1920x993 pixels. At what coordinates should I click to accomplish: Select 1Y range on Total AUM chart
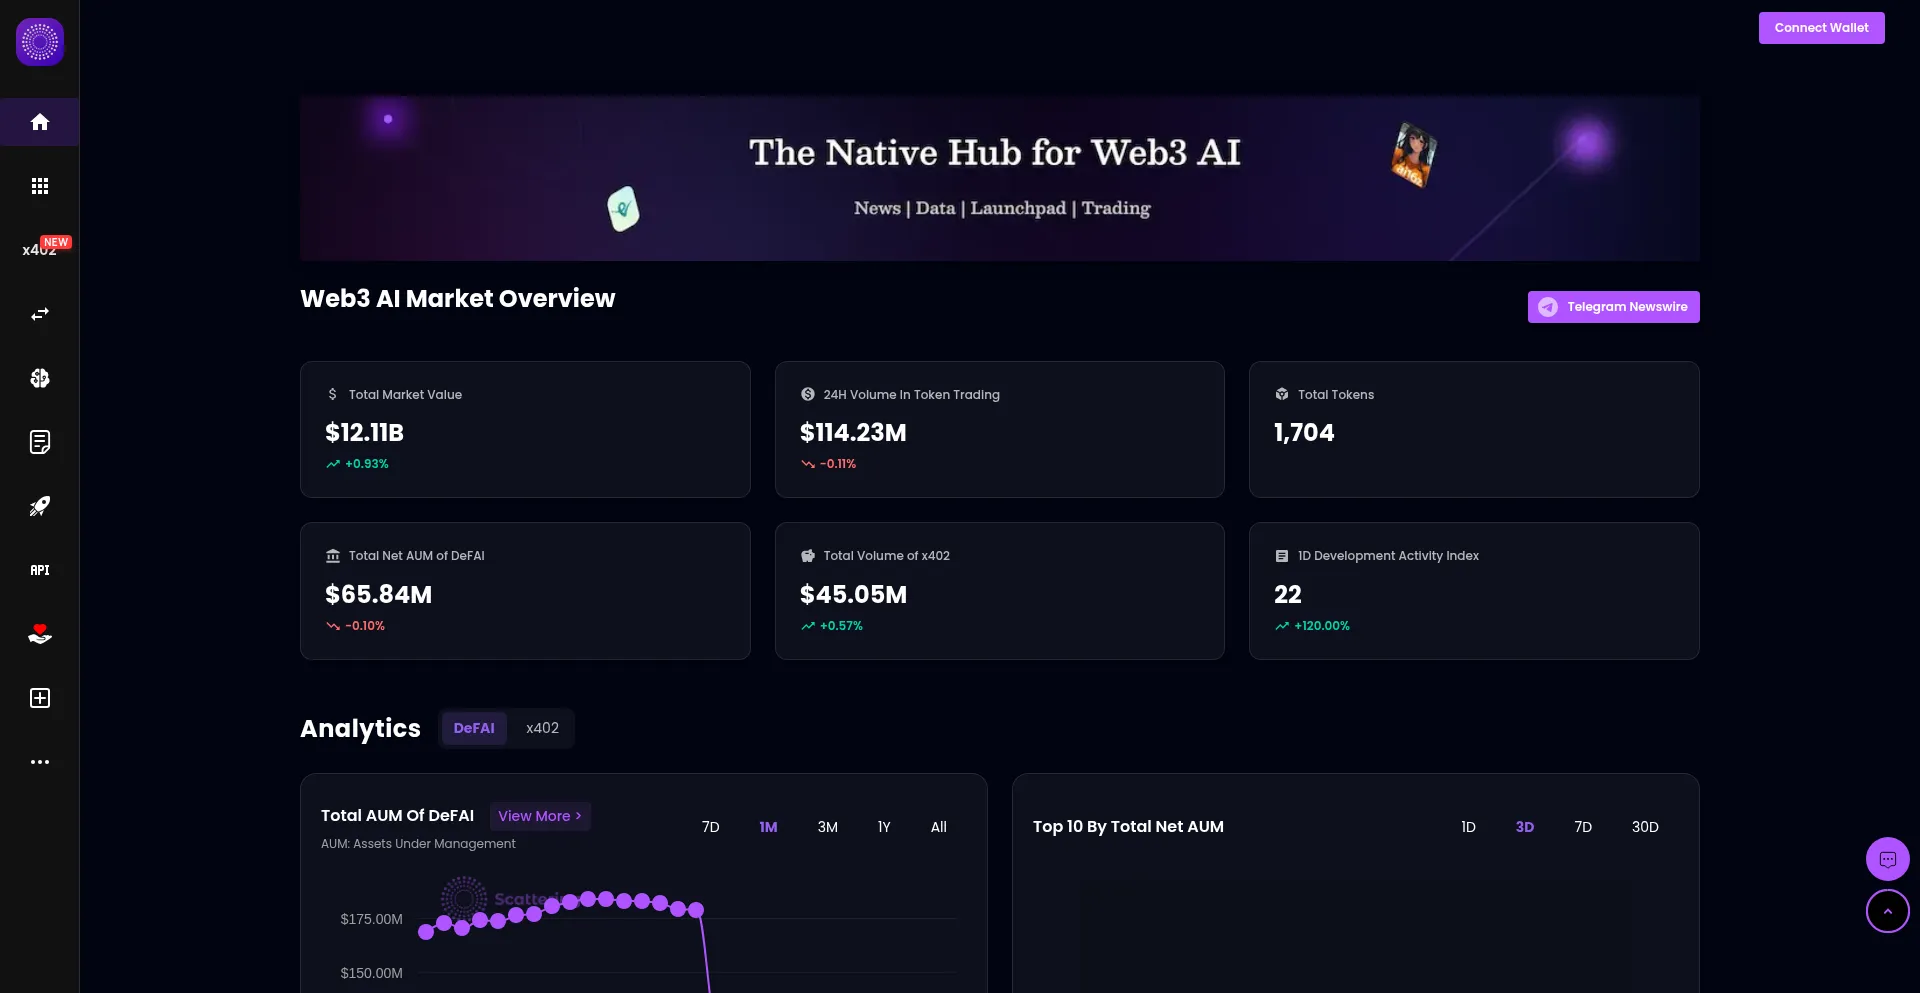(884, 827)
